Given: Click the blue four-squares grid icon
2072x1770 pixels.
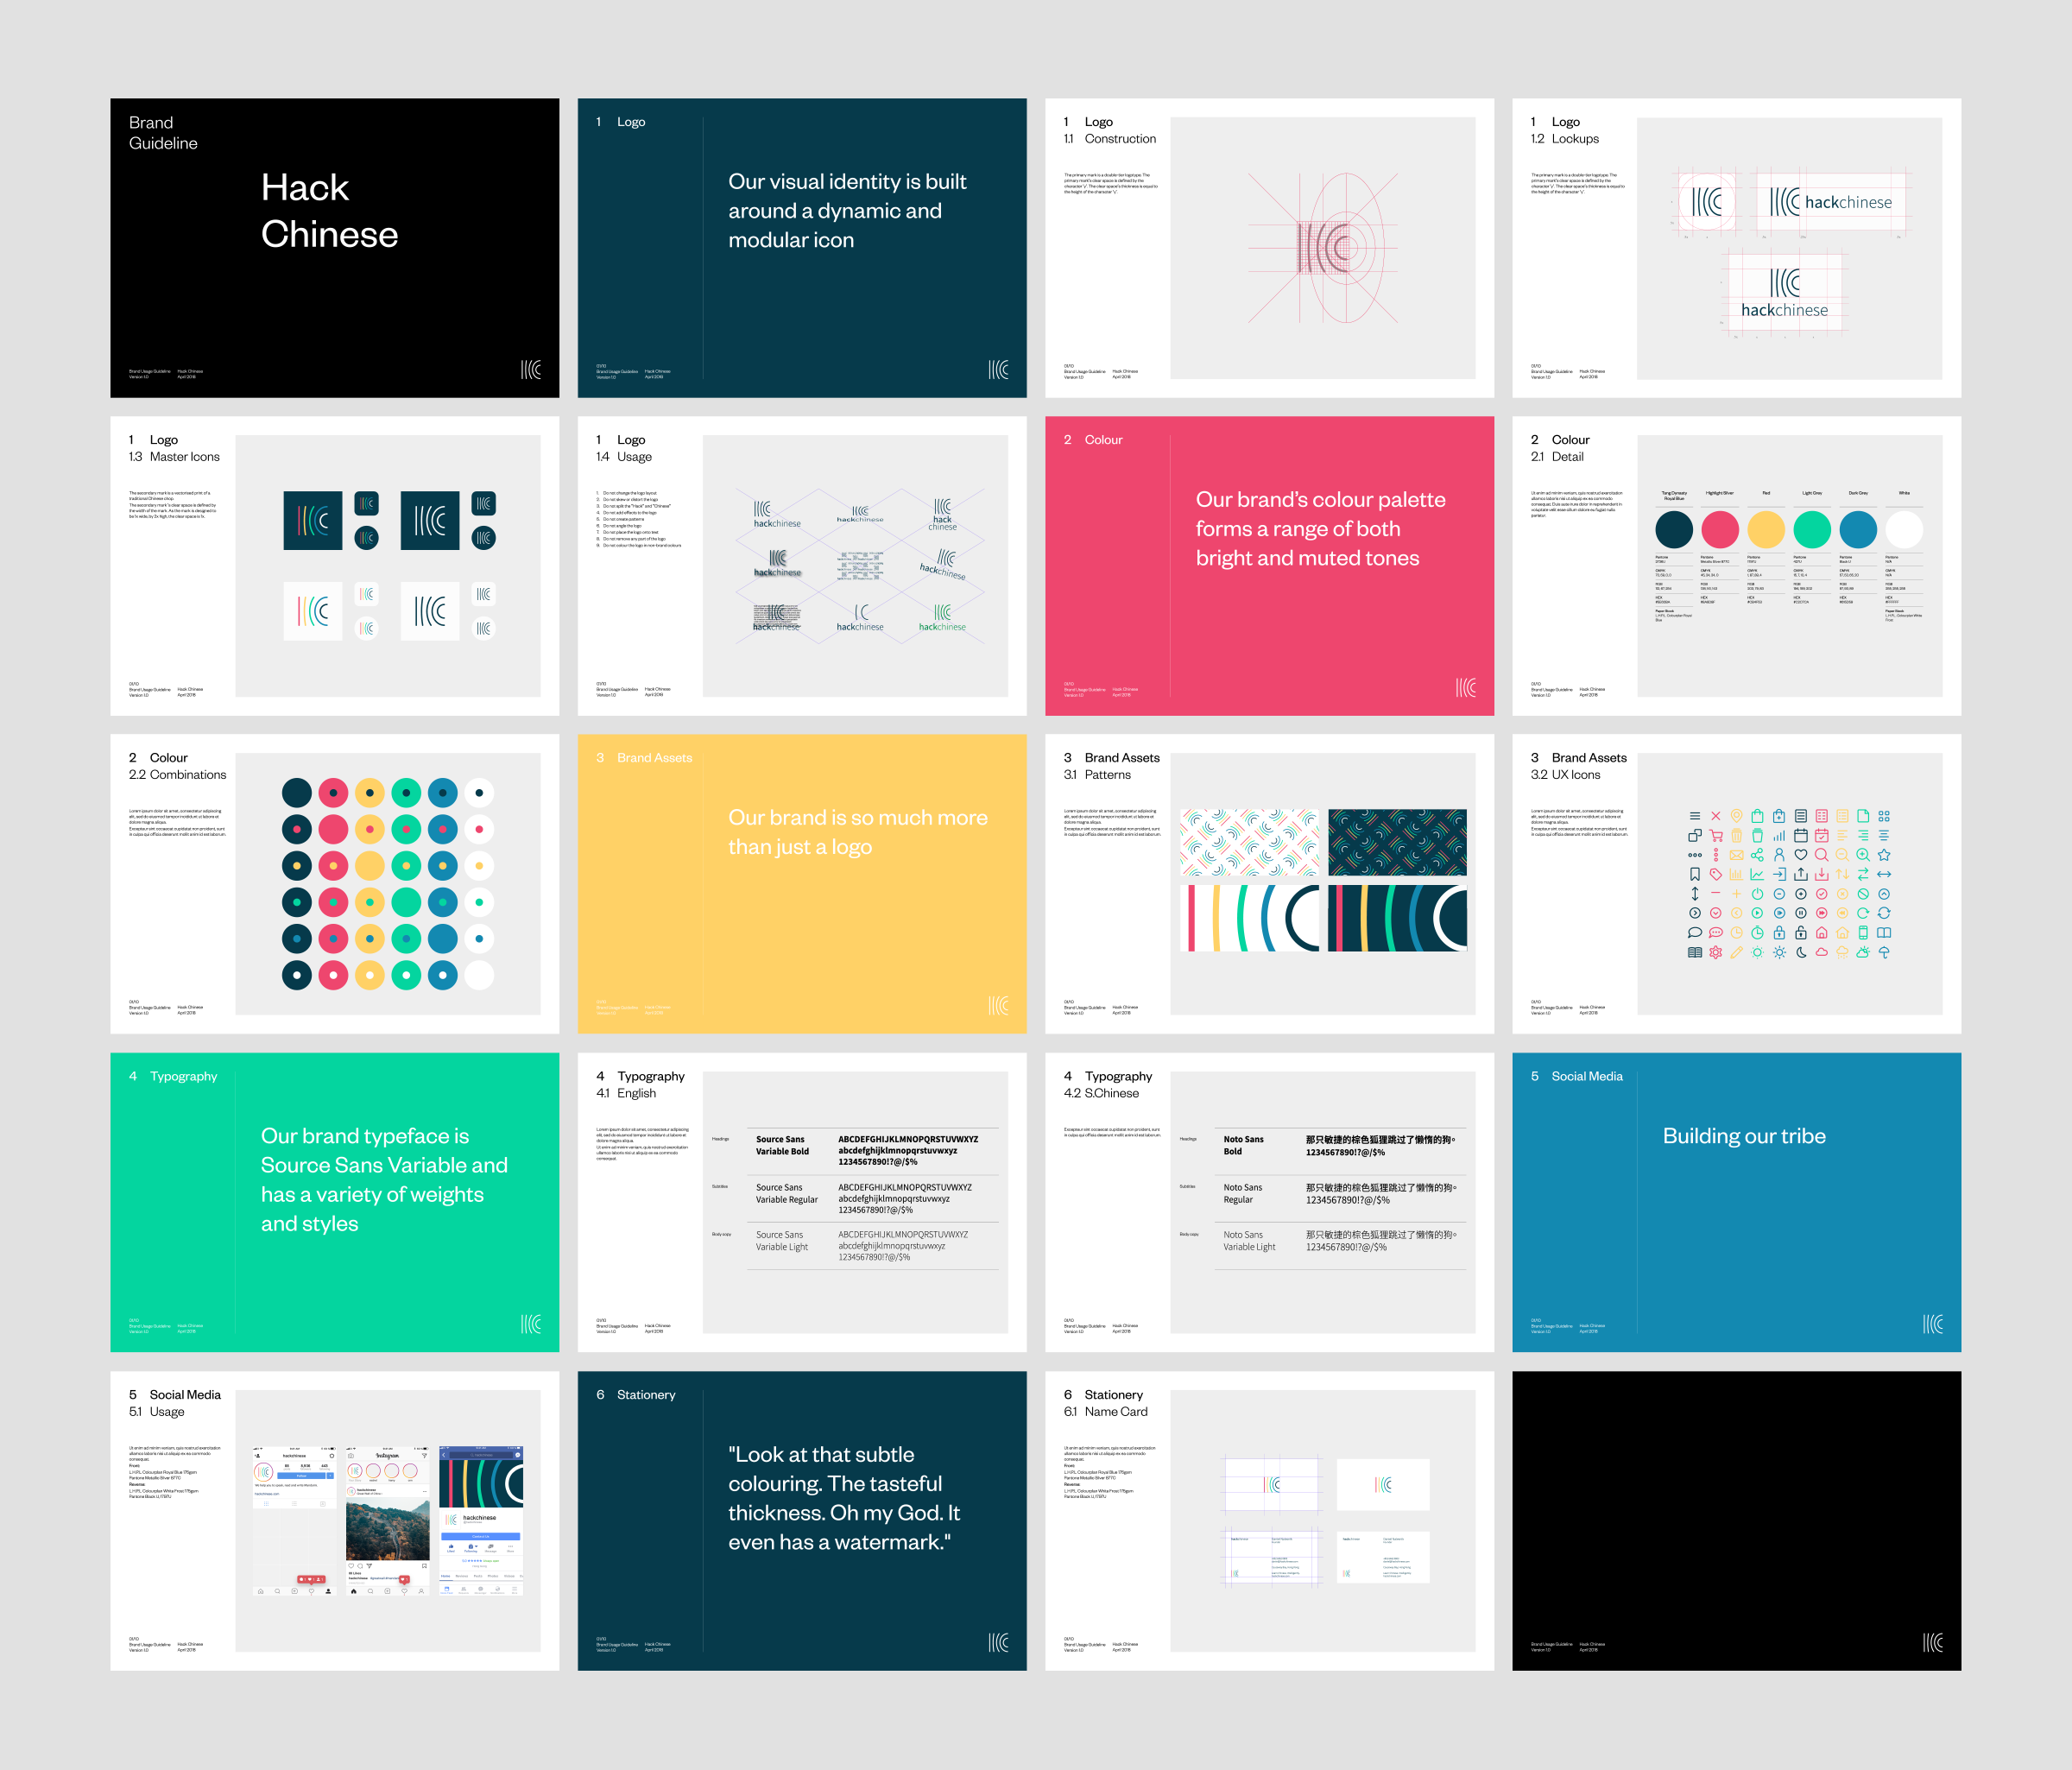Looking at the screenshot, I should pos(1884,816).
